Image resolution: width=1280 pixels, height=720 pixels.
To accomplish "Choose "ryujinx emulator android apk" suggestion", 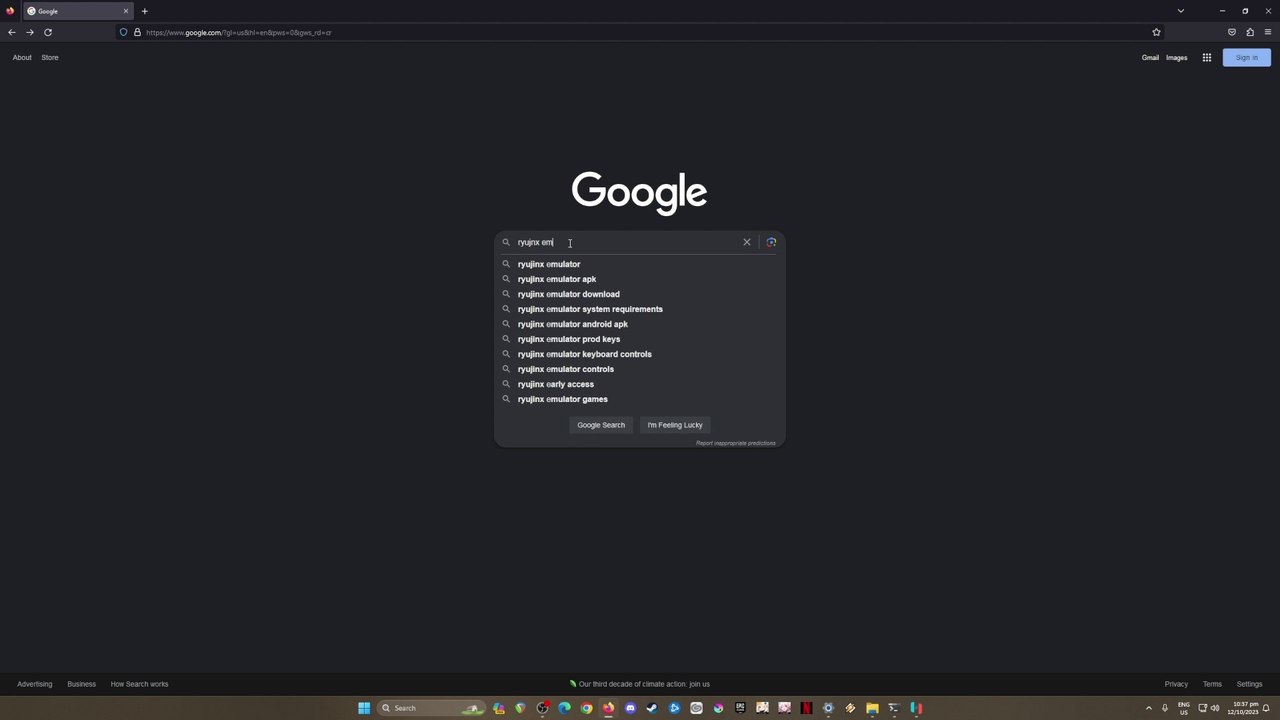I will coord(640,324).
